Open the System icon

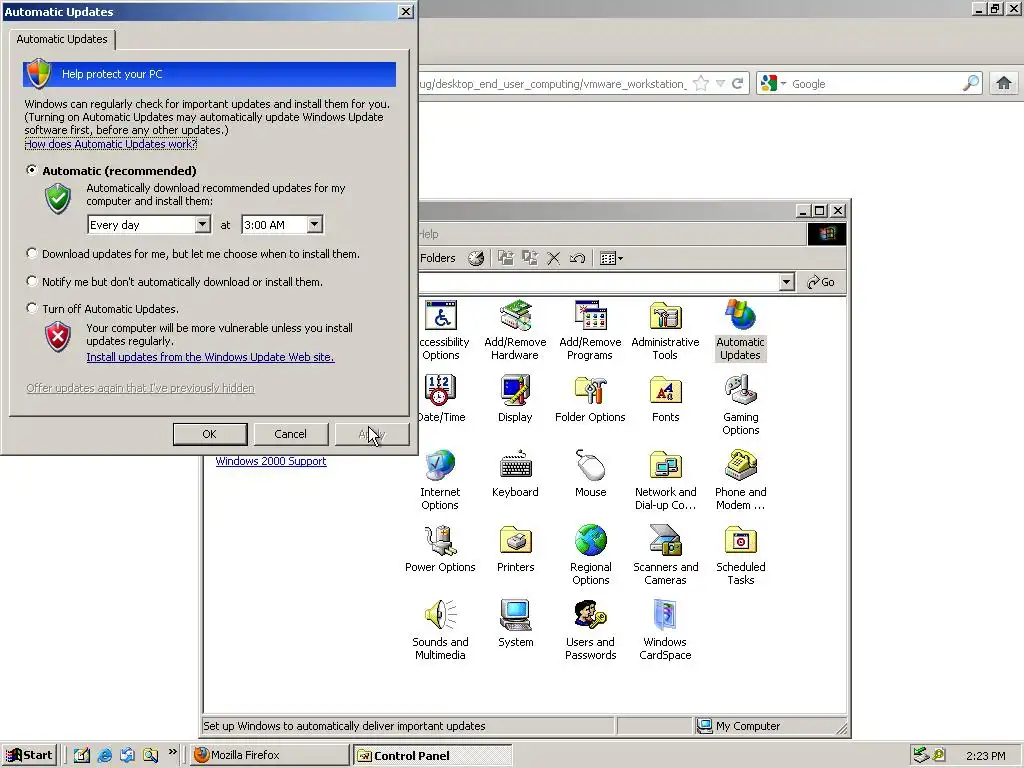click(515, 624)
